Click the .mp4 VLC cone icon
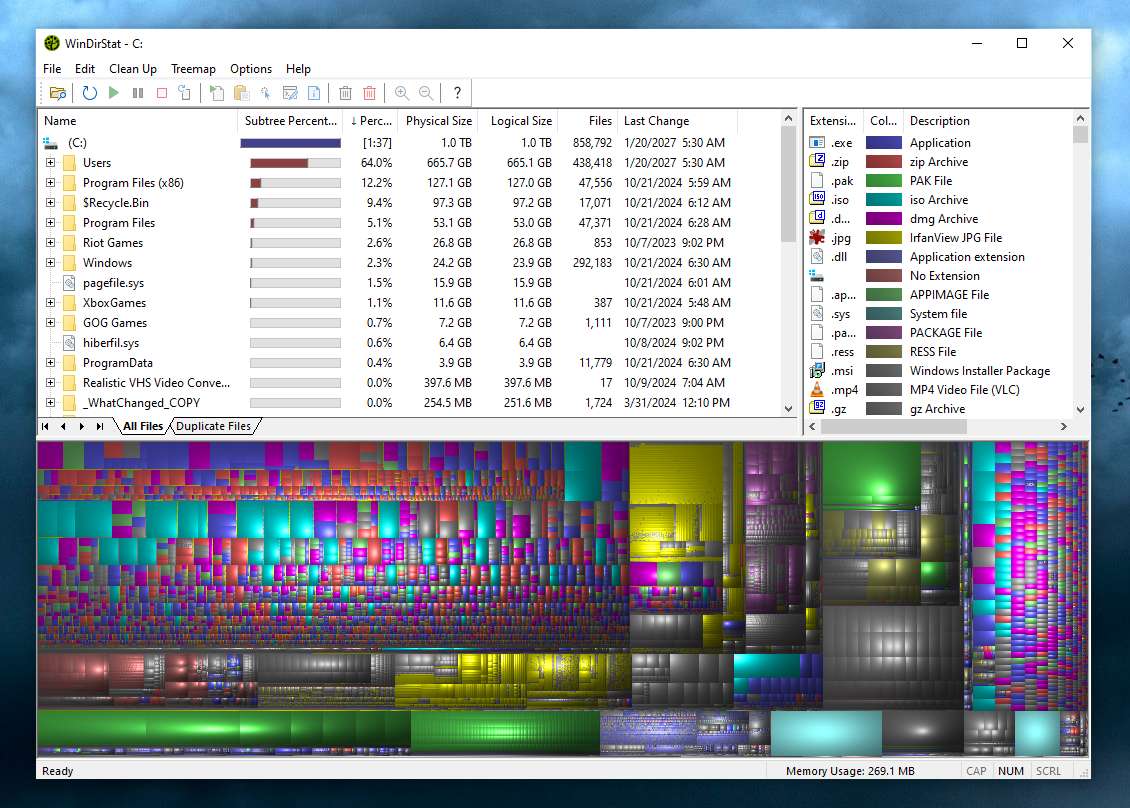This screenshot has height=808, width=1130. (817, 389)
